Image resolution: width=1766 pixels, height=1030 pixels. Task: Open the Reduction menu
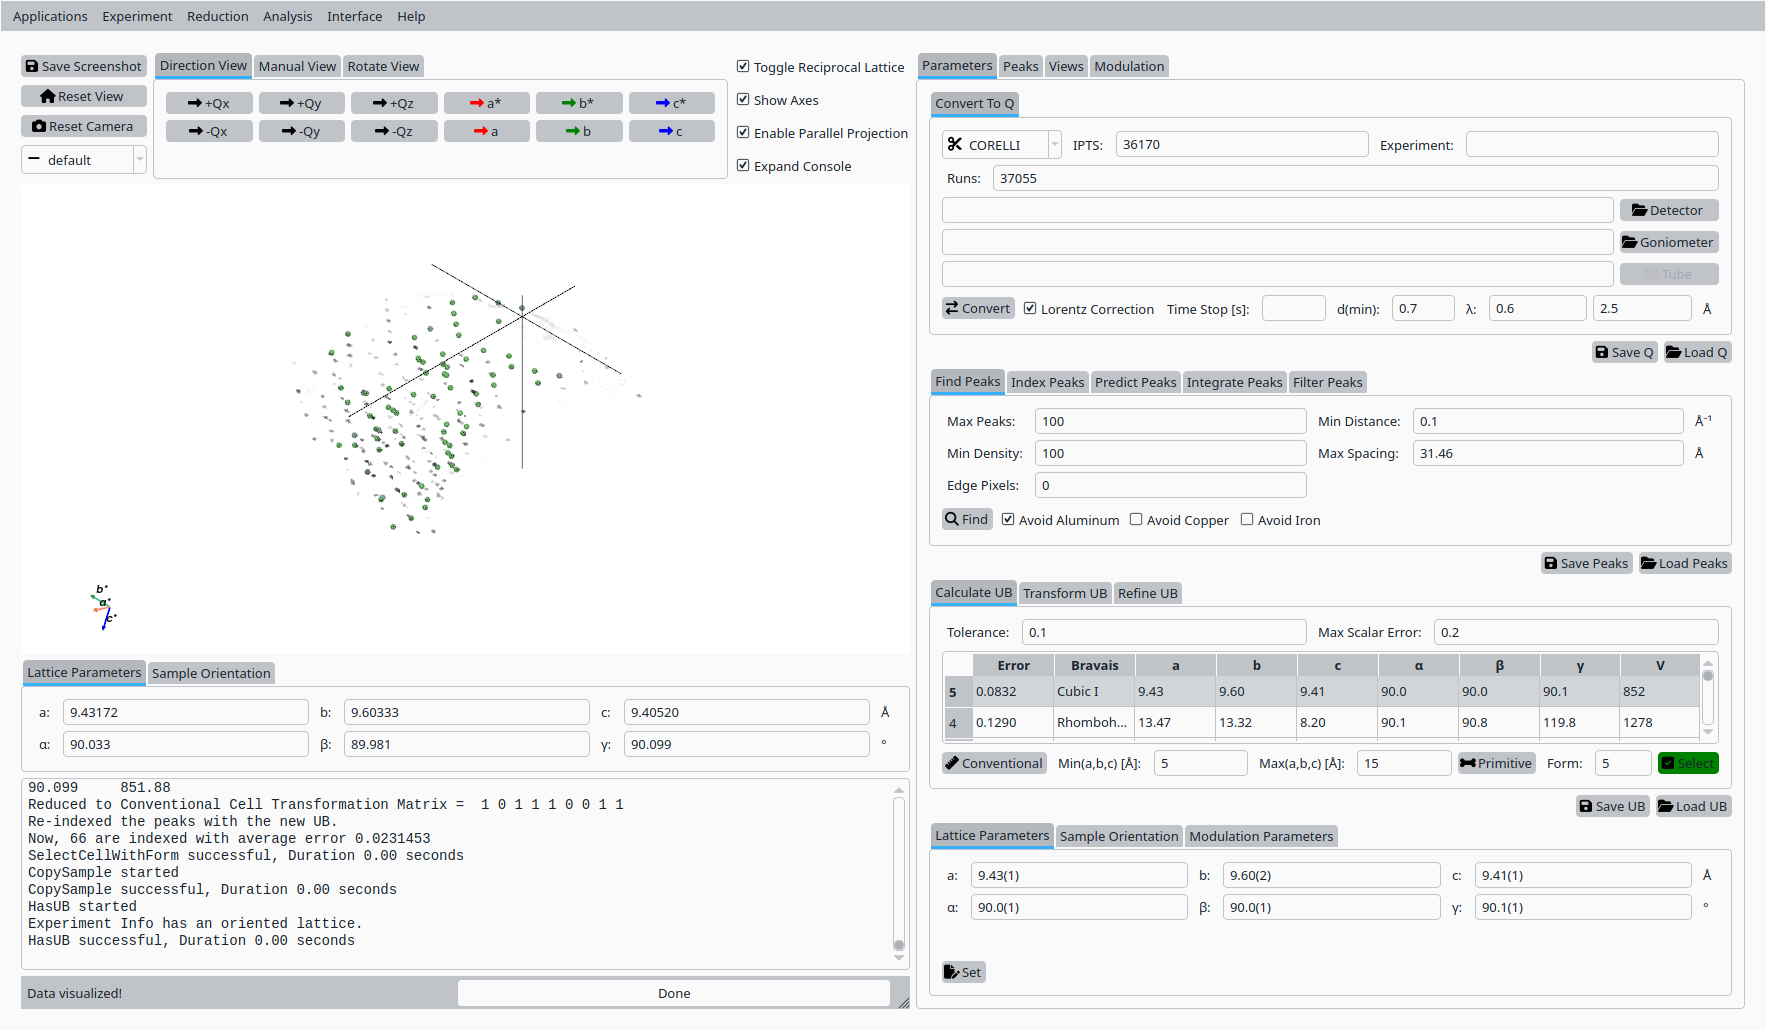(217, 16)
